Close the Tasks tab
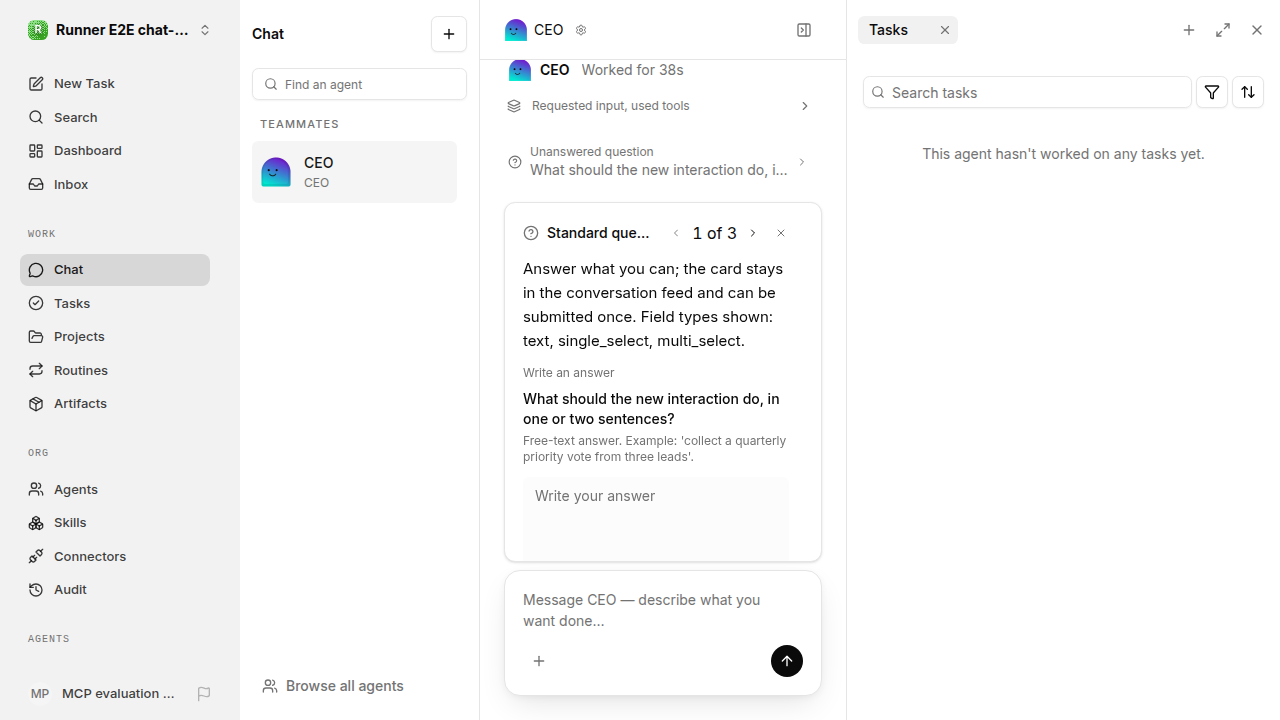The image size is (1280, 720). click(x=944, y=30)
